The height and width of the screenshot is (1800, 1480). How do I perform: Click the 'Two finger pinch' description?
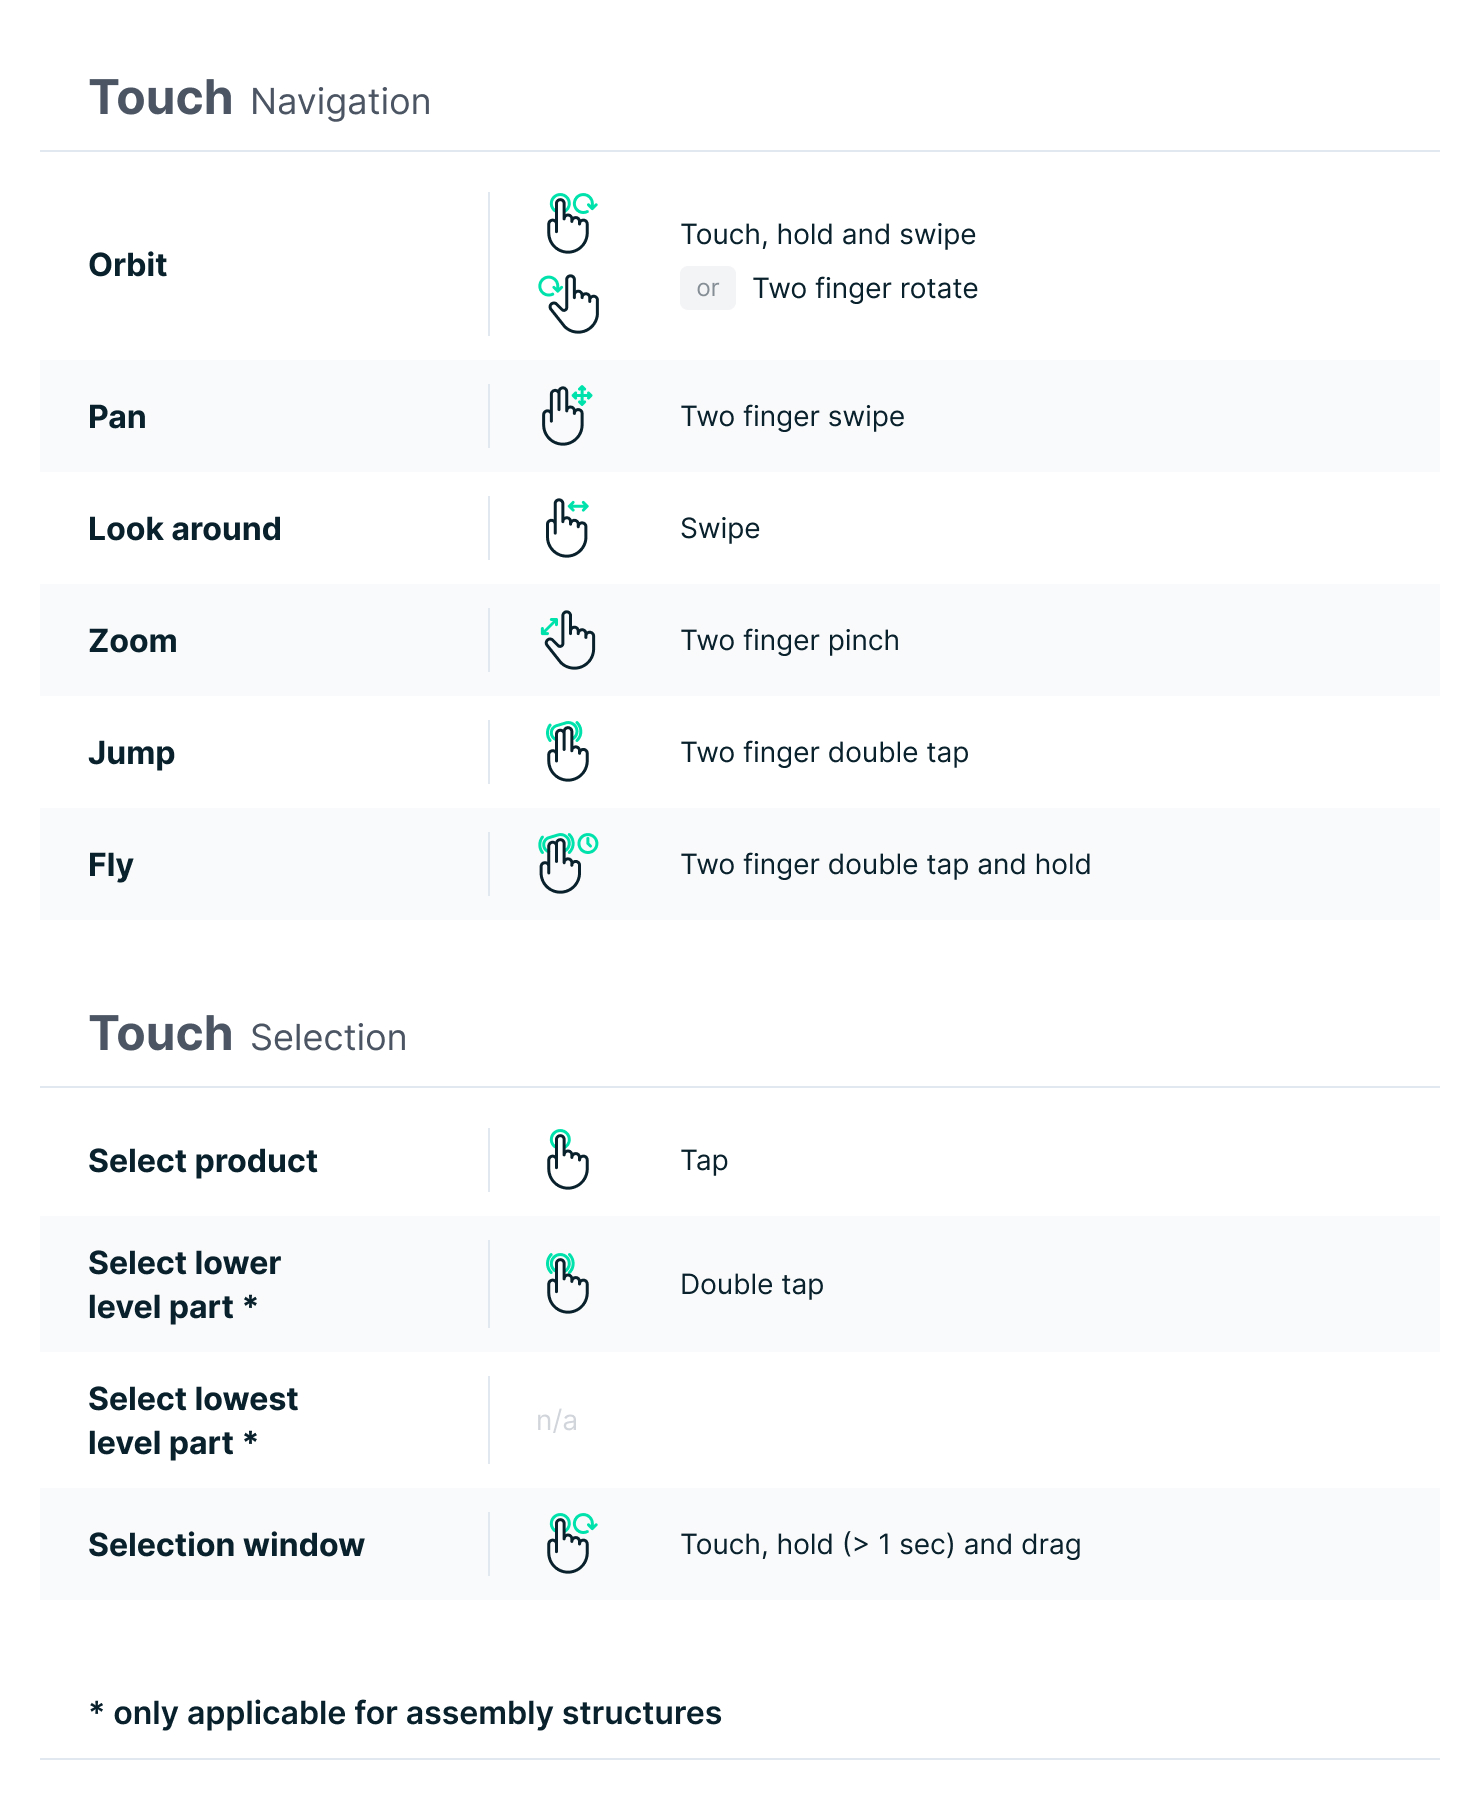(x=789, y=640)
